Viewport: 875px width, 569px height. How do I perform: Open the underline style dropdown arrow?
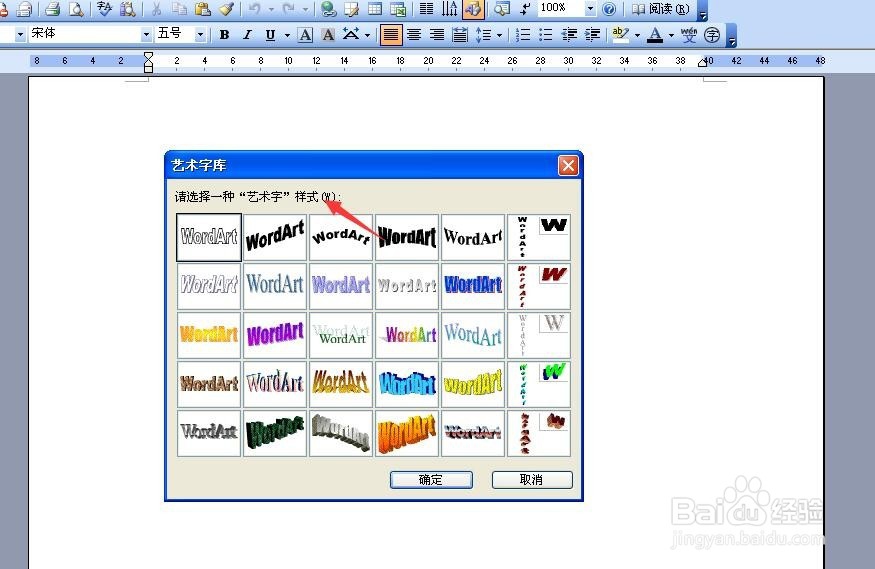[x=287, y=35]
